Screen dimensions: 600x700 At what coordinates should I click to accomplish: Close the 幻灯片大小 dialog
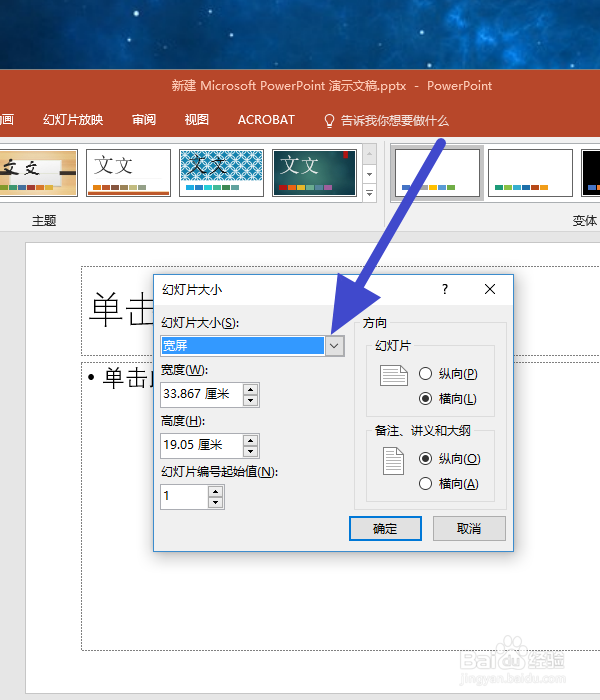click(490, 289)
